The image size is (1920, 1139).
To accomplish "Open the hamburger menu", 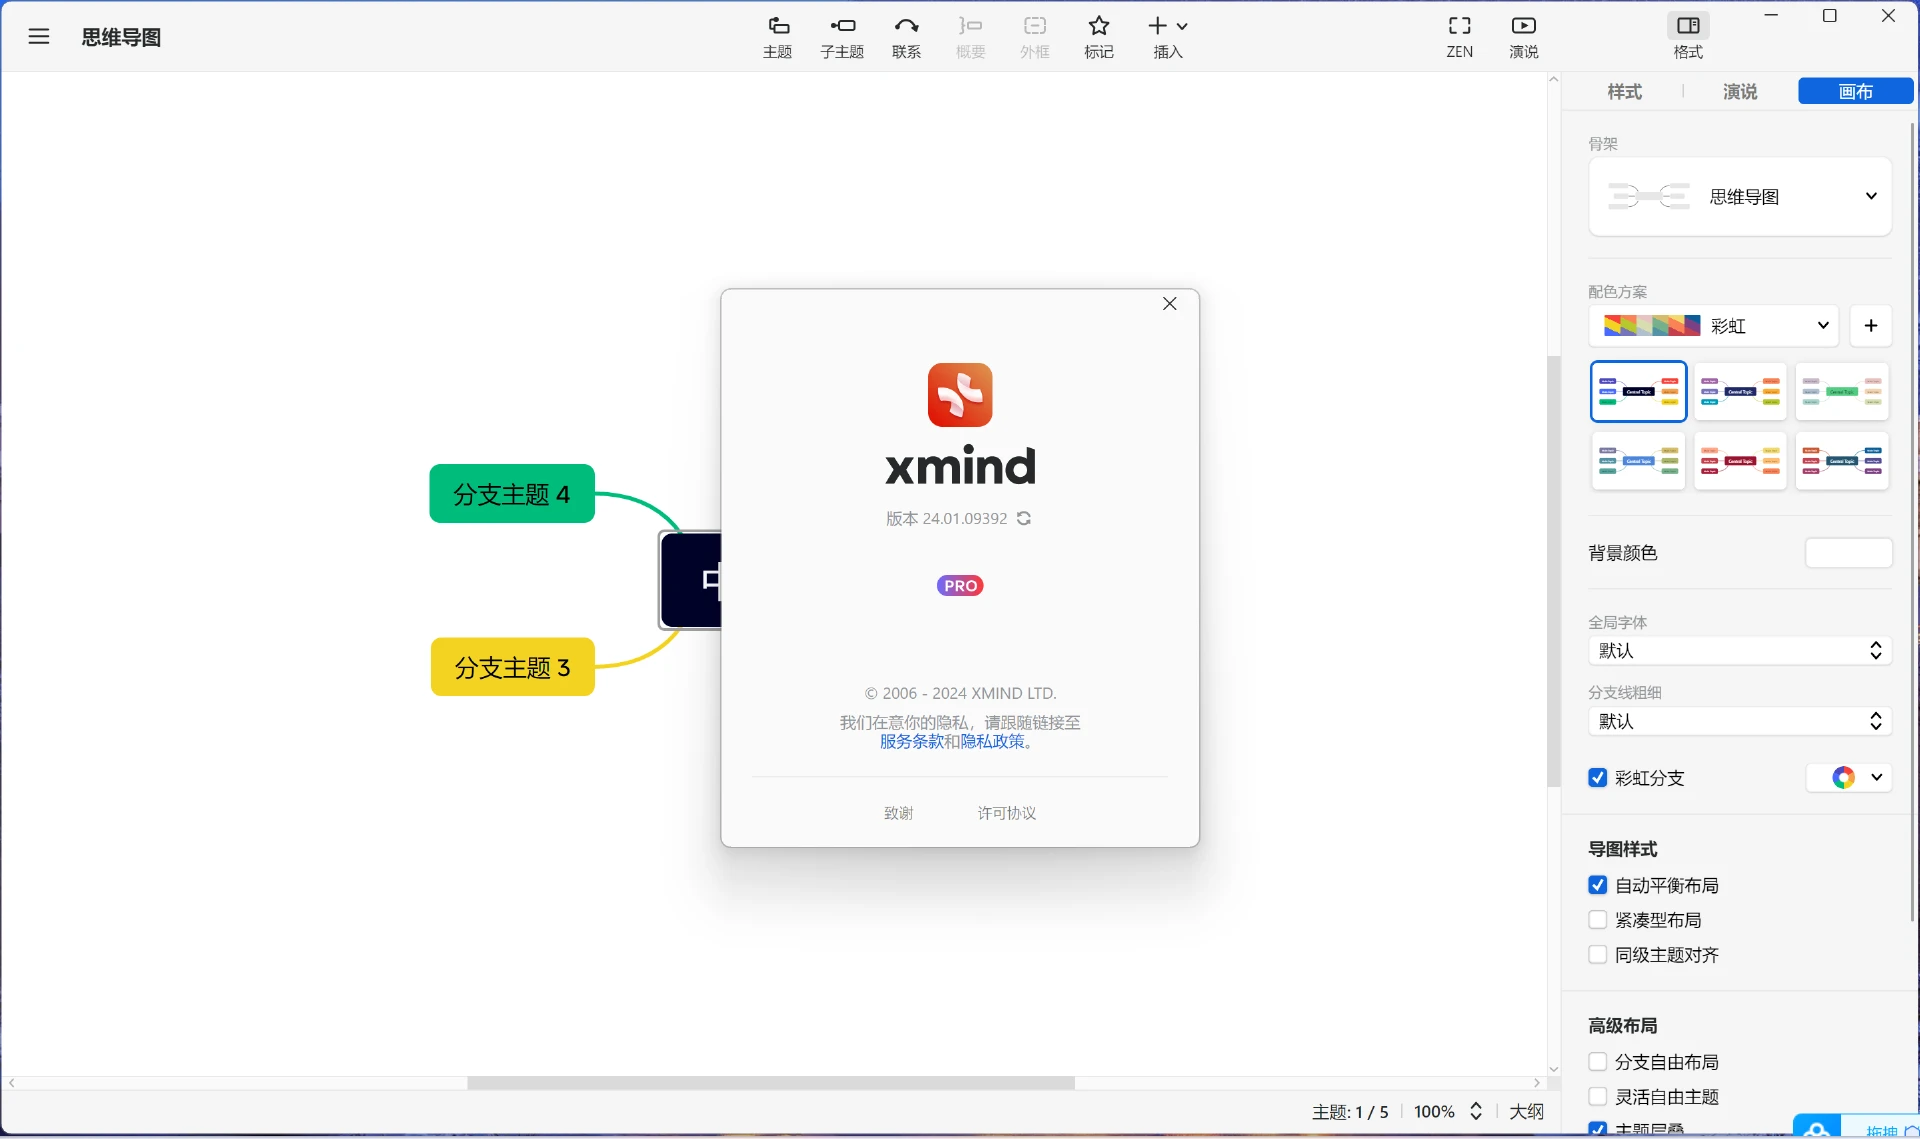I will (38, 36).
